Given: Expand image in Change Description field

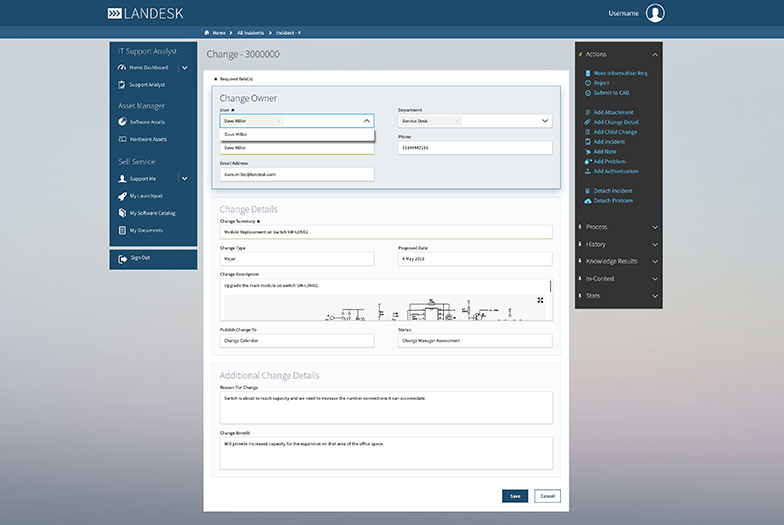Looking at the screenshot, I should (541, 300).
